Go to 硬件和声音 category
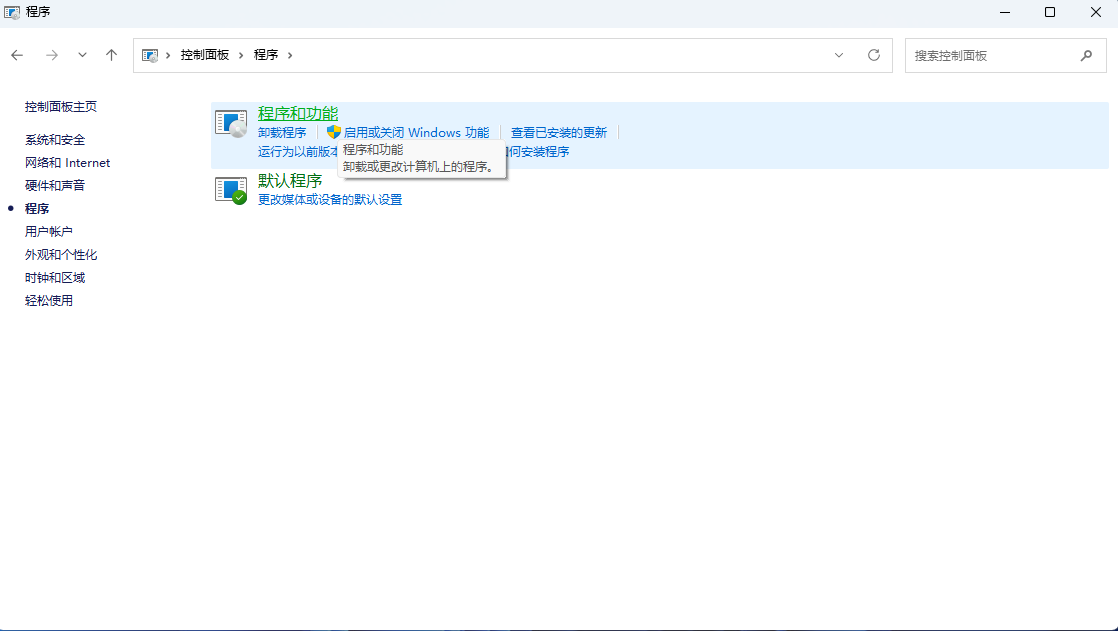This screenshot has height=631, width=1118. pyautogui.click(x=55, y=185)
